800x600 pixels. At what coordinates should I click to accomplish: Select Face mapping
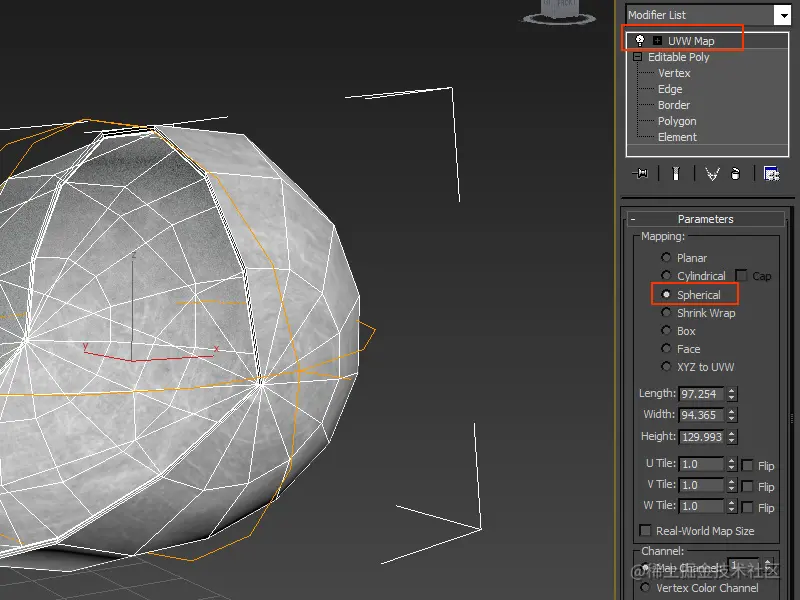point(666,348)
